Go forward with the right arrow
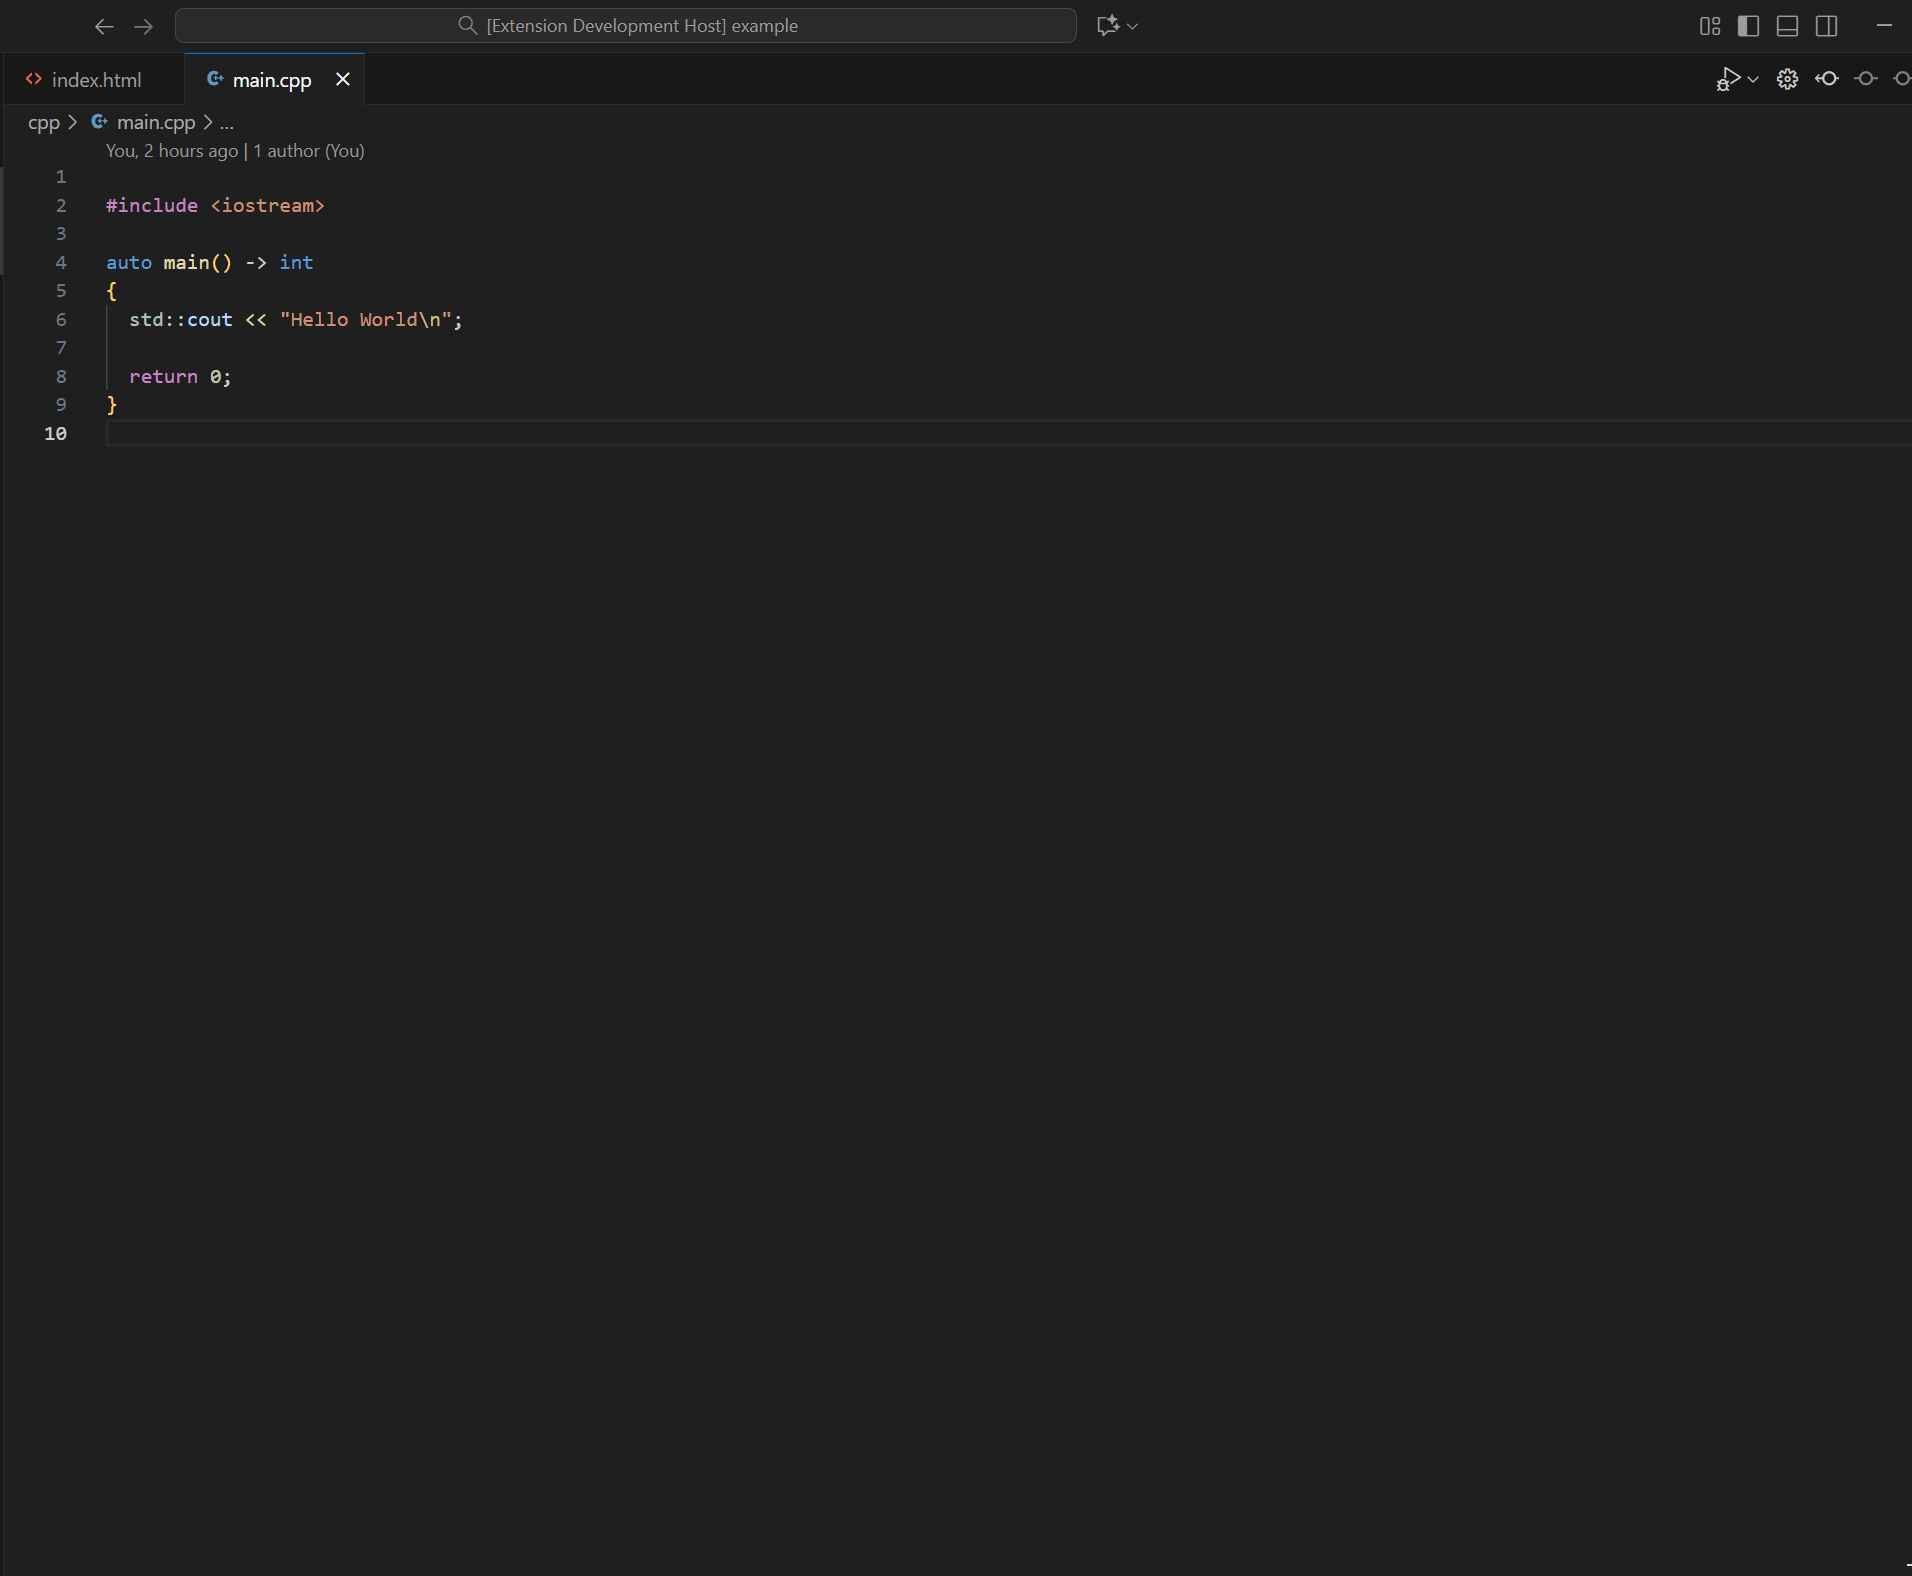Image resolution: width=1912 pixels, height=1576 pixels. pyautogui.click(x=143, y=26)
